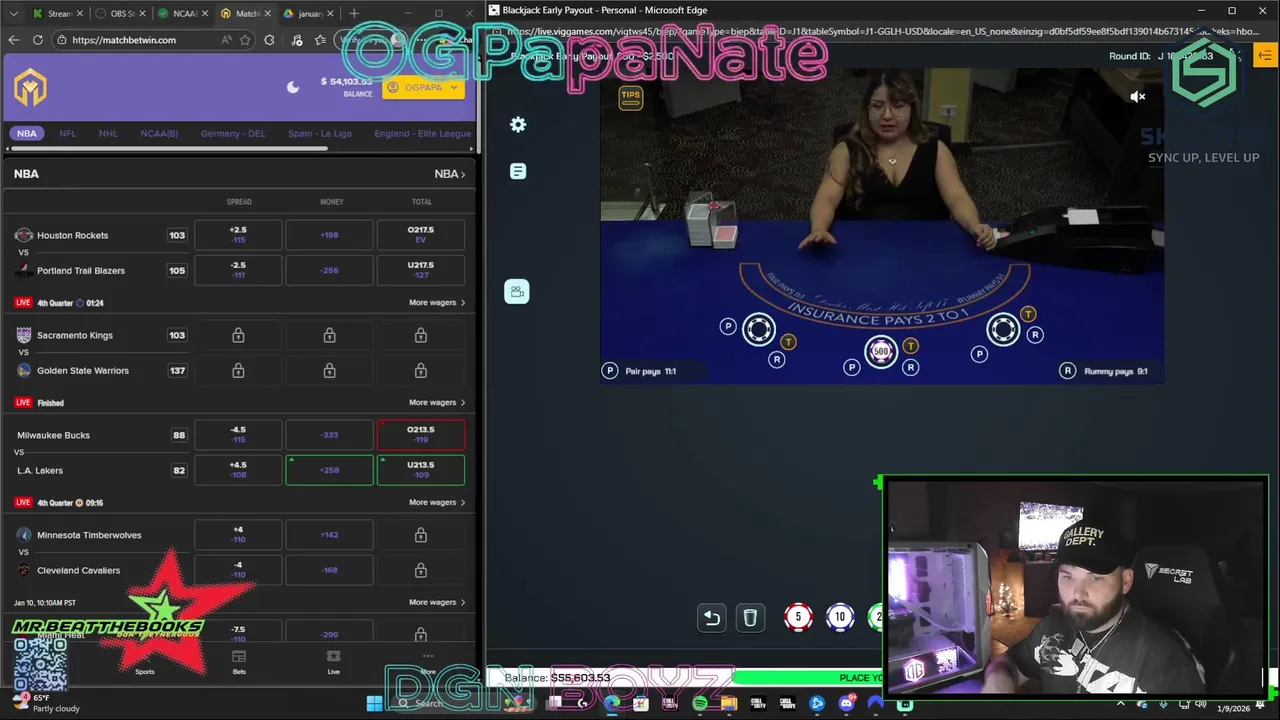Image resolution: width=1280 pixels, height=720 pixels.
Task: Clear bets with the trash icon
Action: pyautogui.click(x=750, y=618)
